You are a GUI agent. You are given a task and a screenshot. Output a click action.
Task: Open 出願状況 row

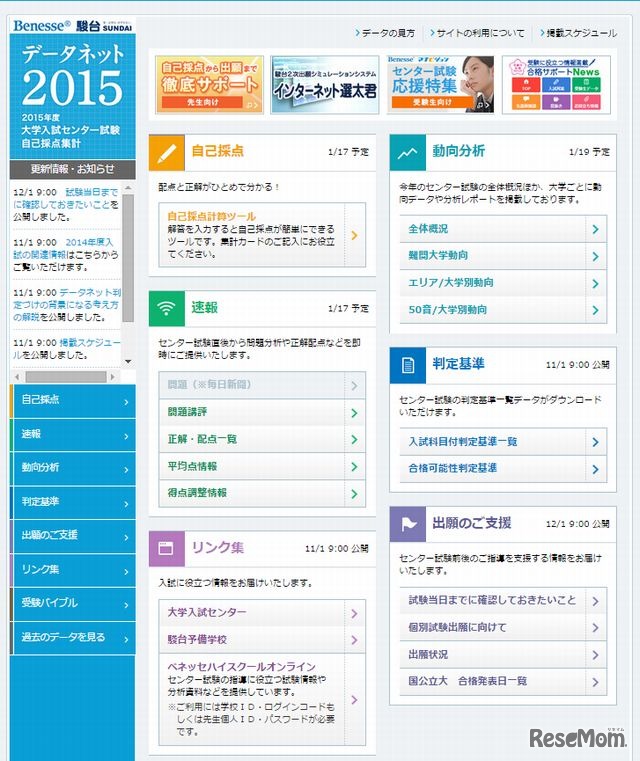pyautogui.click(x=503, y=655)
